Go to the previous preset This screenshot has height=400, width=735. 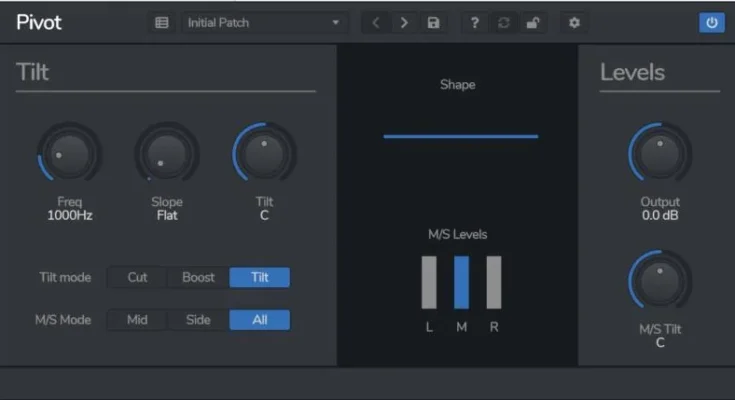[376, 23]
